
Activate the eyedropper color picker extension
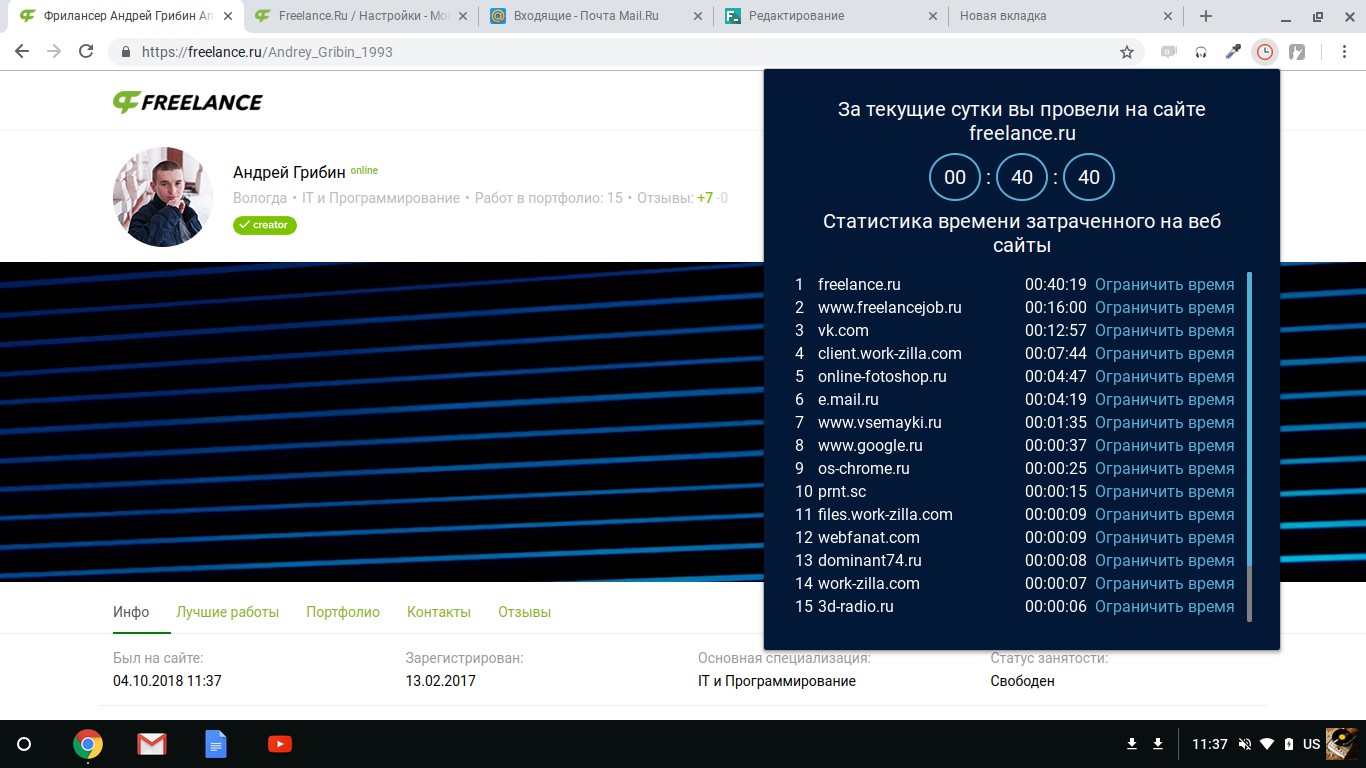coord(1233,52)
